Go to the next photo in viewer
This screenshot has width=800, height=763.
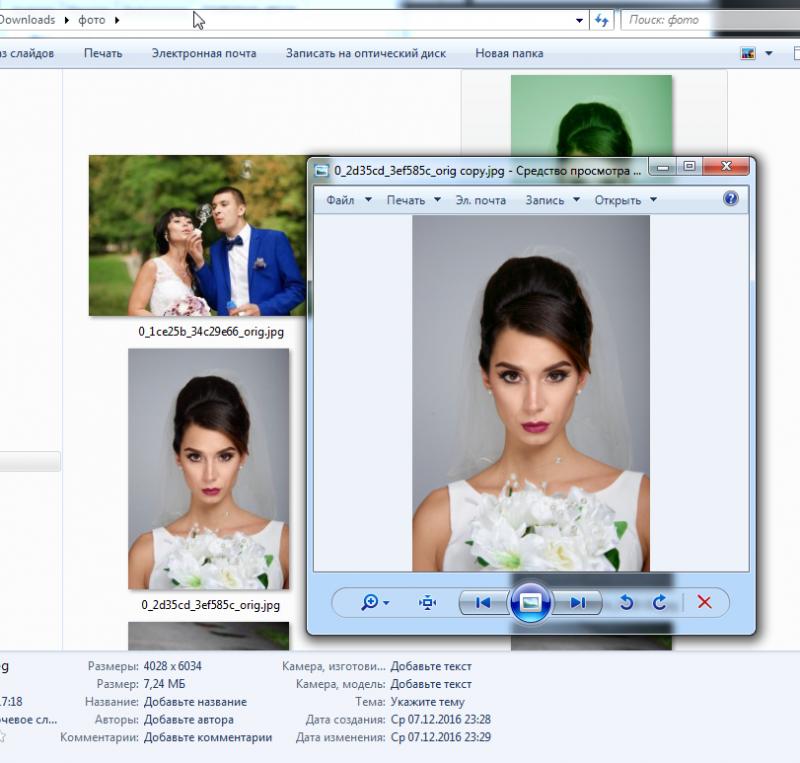(577, 603)
